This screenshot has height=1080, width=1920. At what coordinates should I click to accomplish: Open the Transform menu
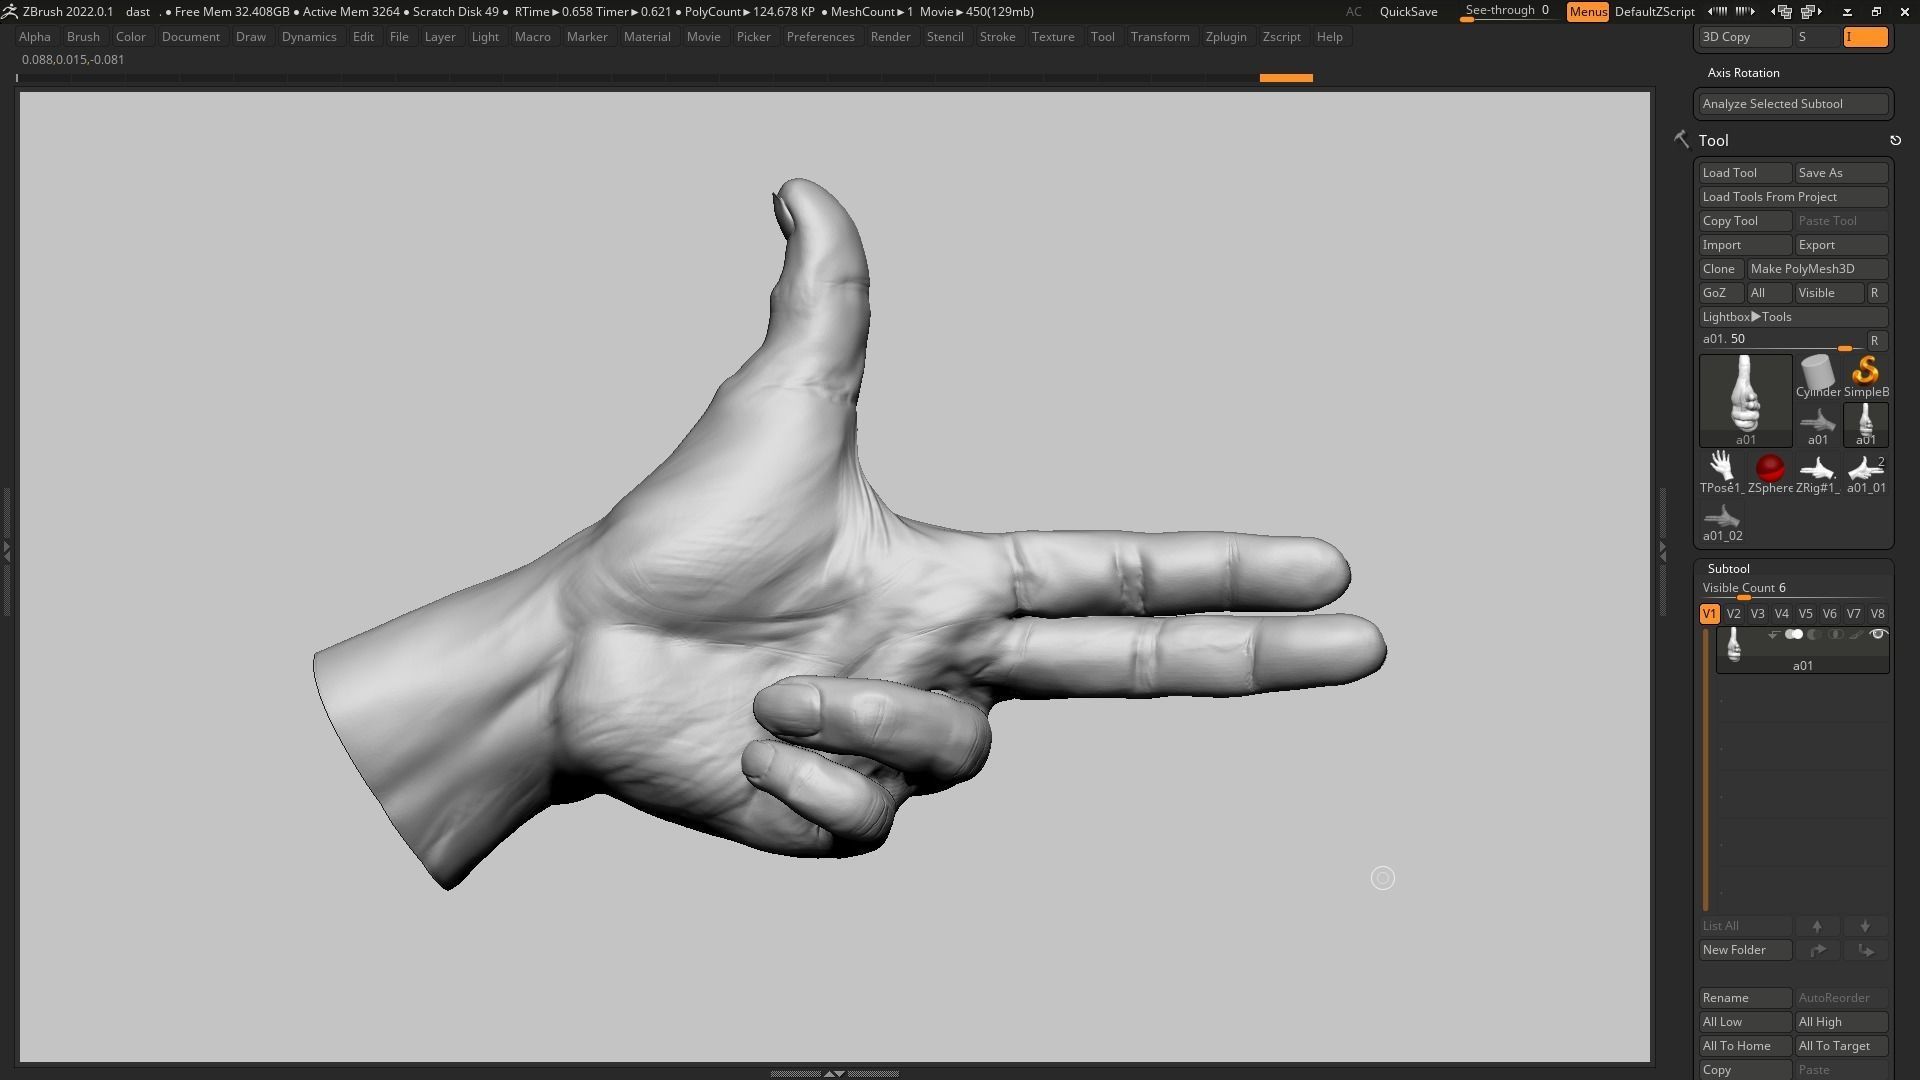click(x=1160, y=37)
